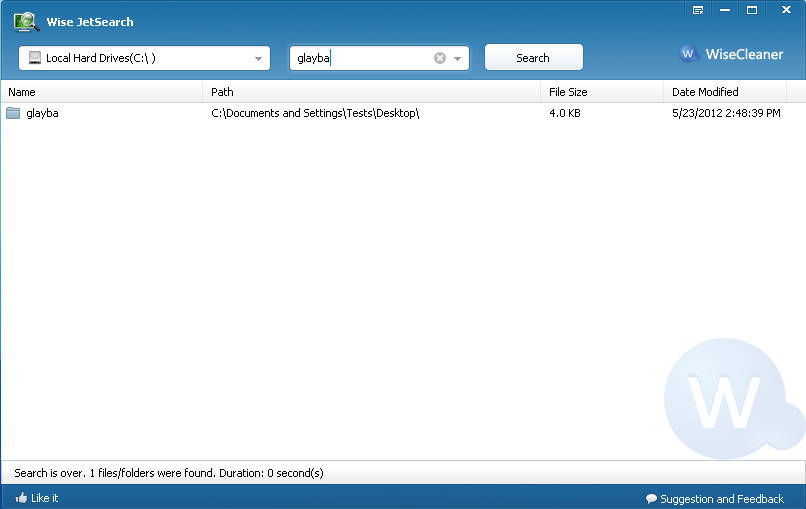The height and width of the screenshot is (509, 806).
Task: Expand the Local Hard Drives dropdown
Action: [258, 59]
